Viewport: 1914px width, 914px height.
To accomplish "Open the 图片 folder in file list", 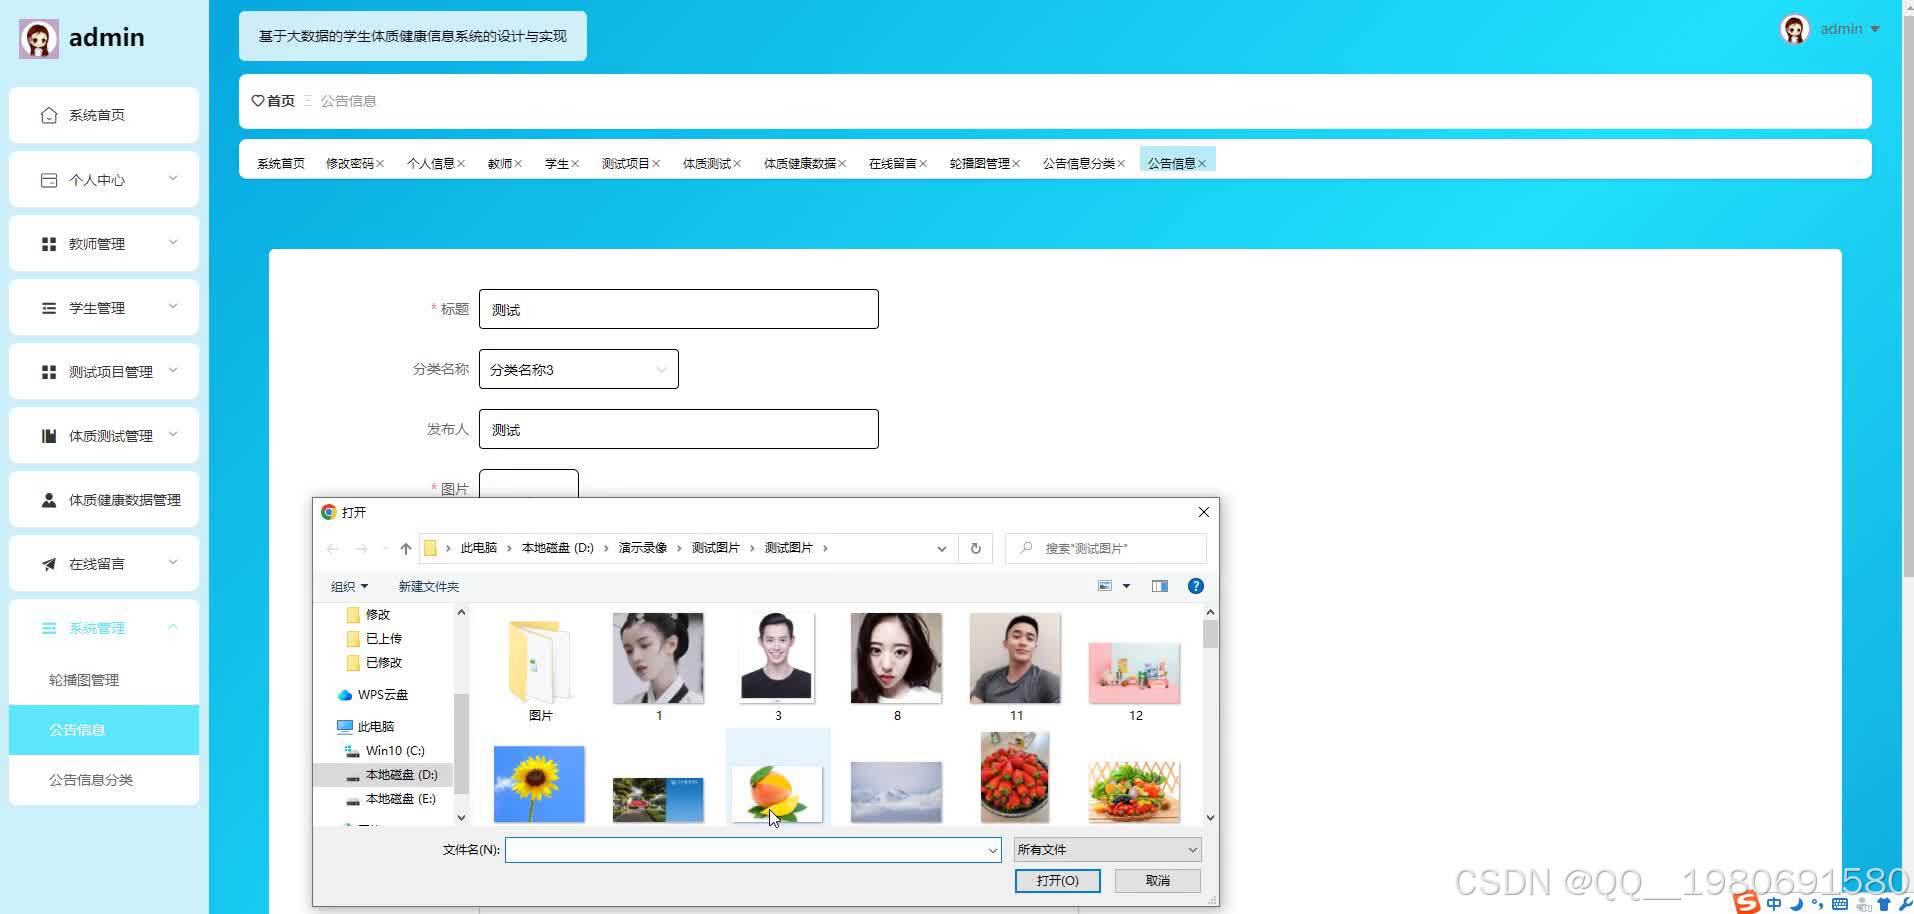I will coord(540,667).
